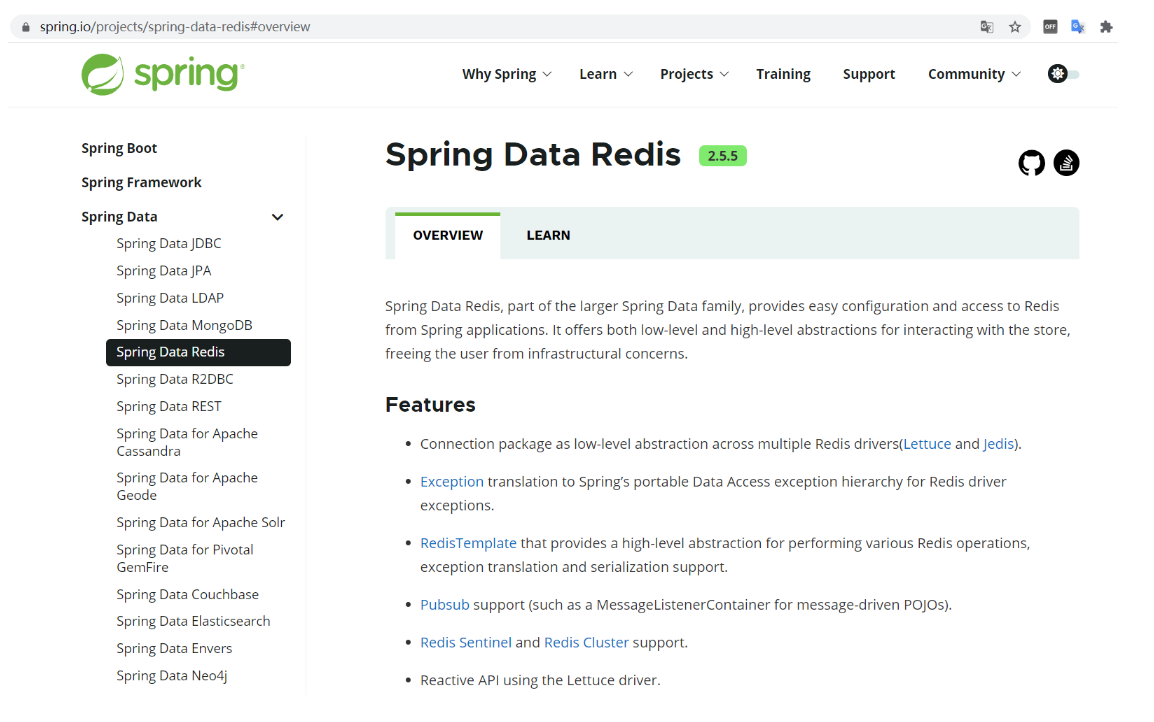
Task: Select the OVERVIEW tab
Action: [447, 236]
